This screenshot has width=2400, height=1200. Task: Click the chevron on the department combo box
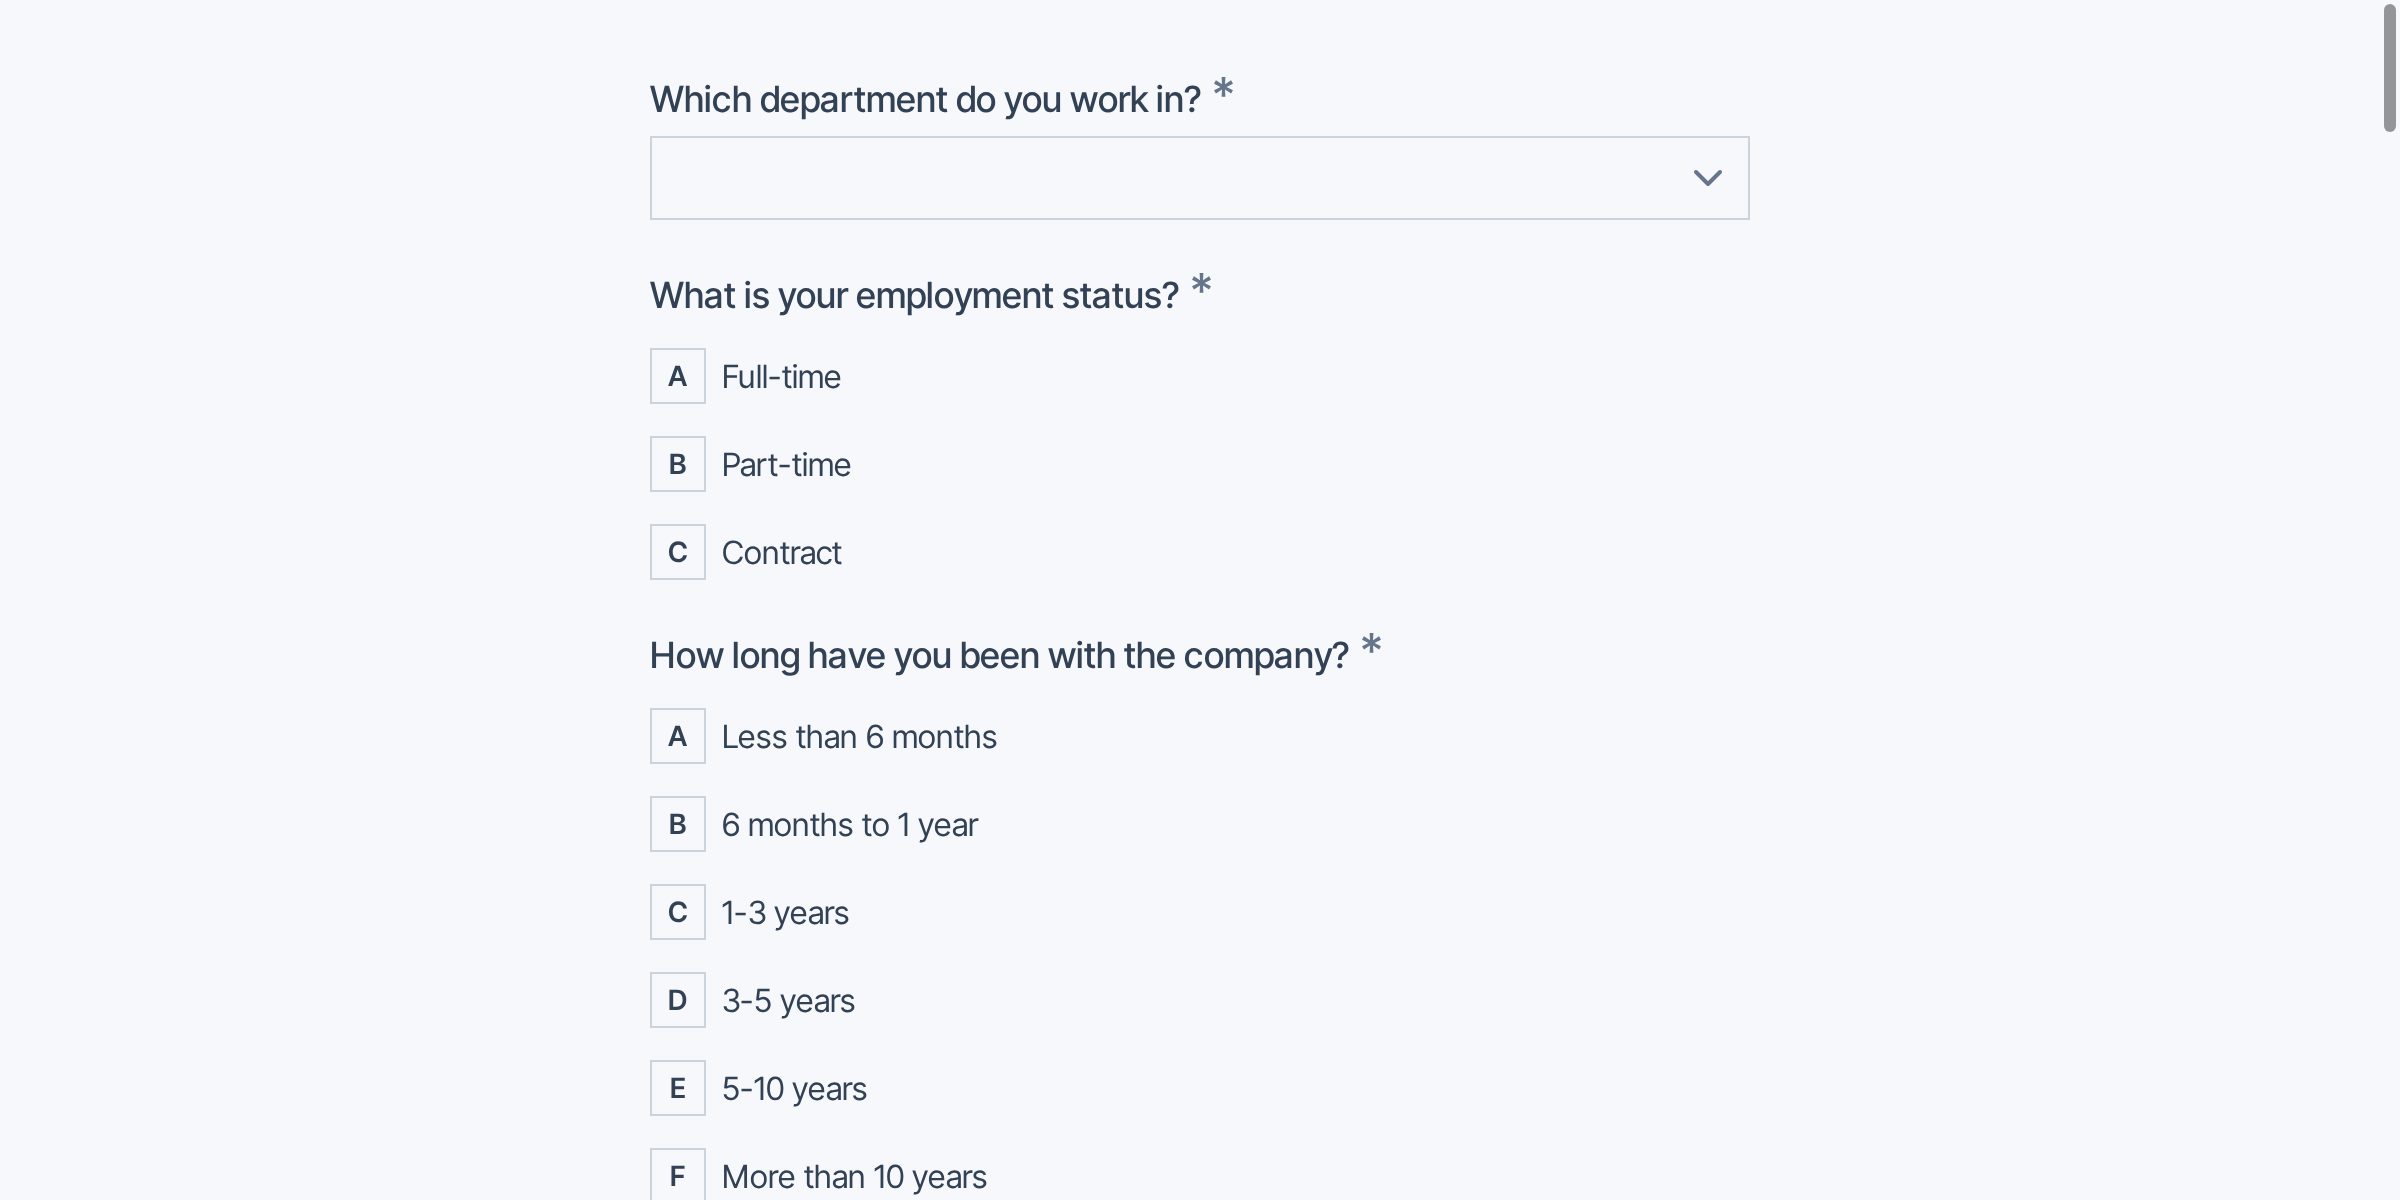[x=1708, y=177]
